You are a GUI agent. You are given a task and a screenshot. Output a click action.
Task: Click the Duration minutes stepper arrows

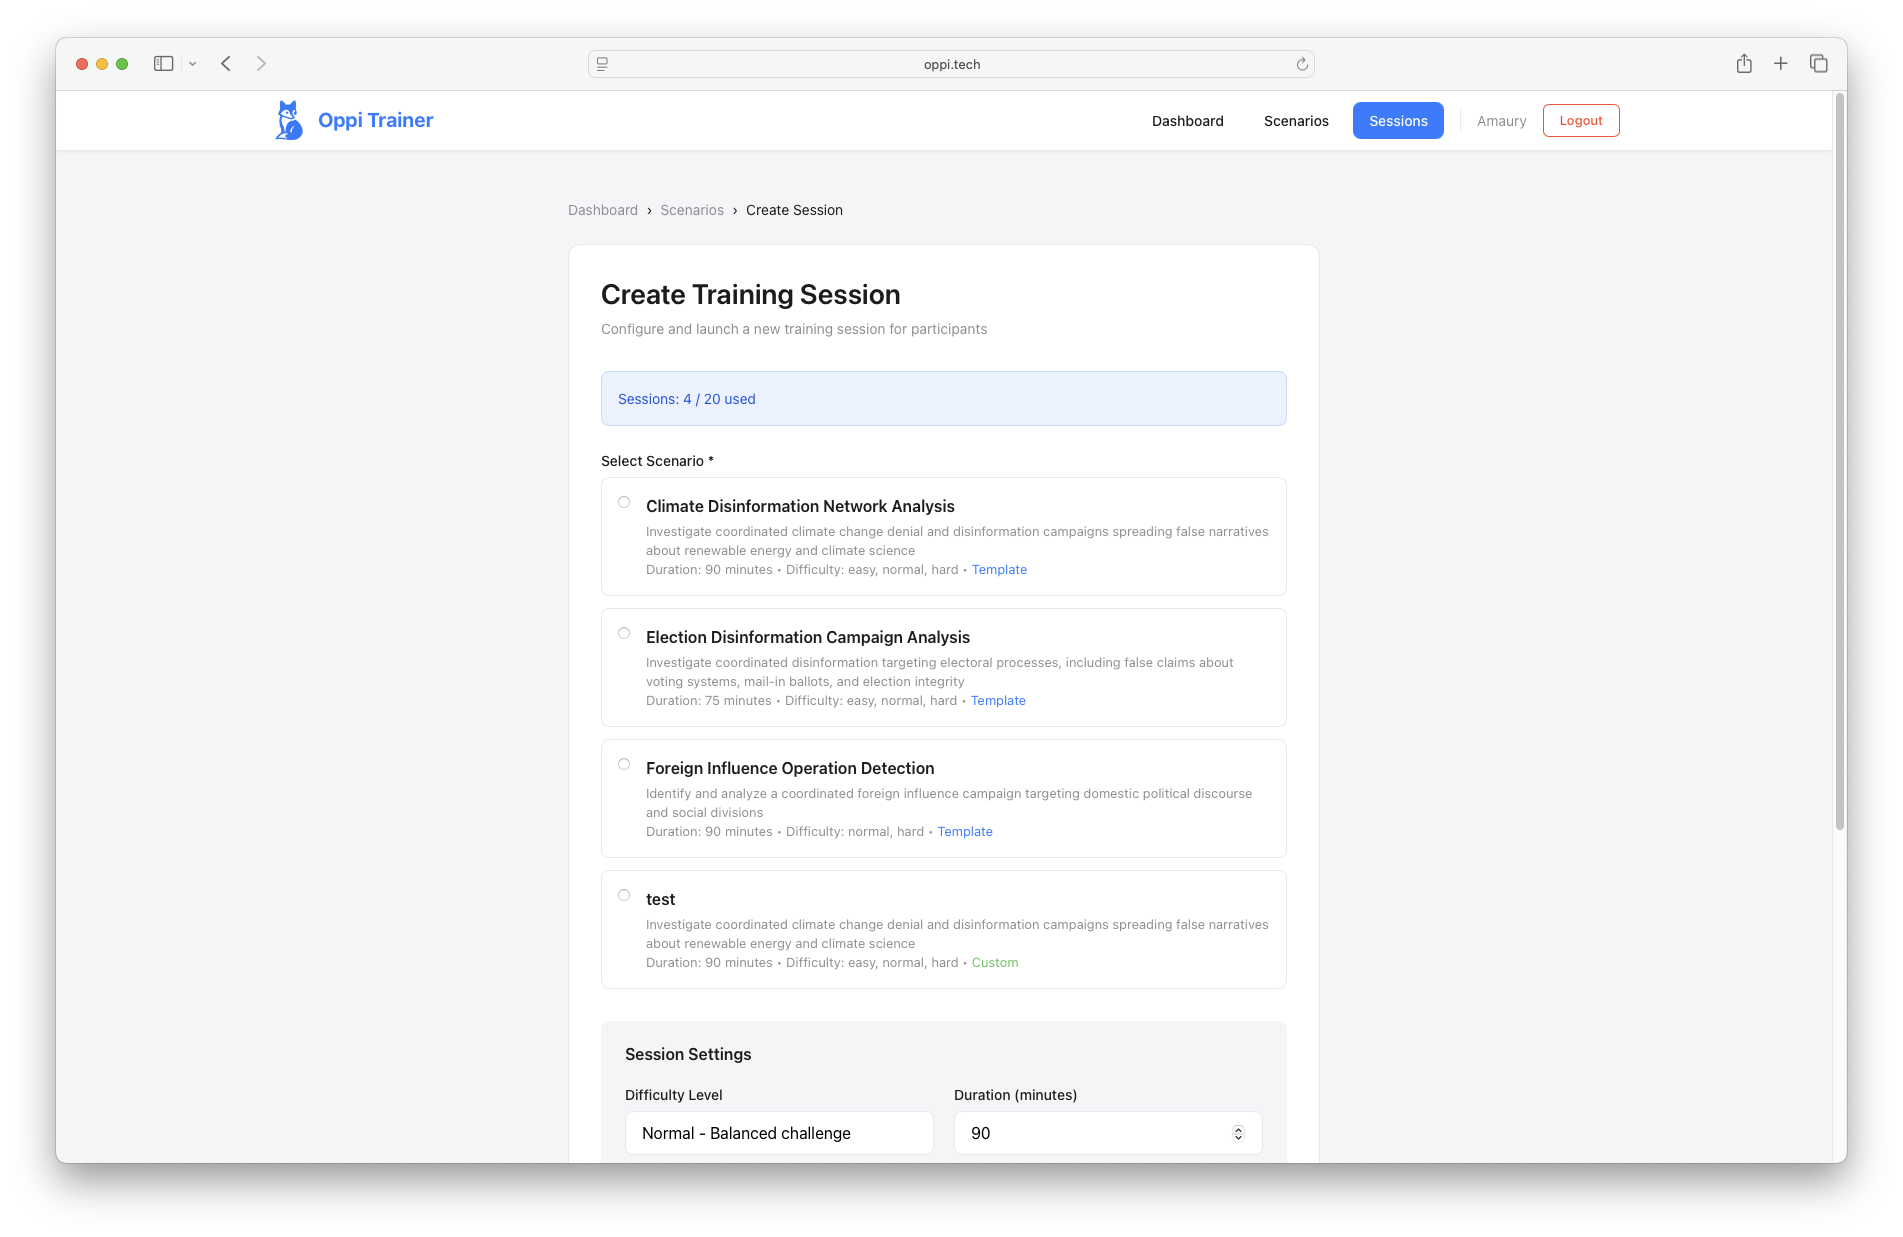[x=1238, y=1133]
